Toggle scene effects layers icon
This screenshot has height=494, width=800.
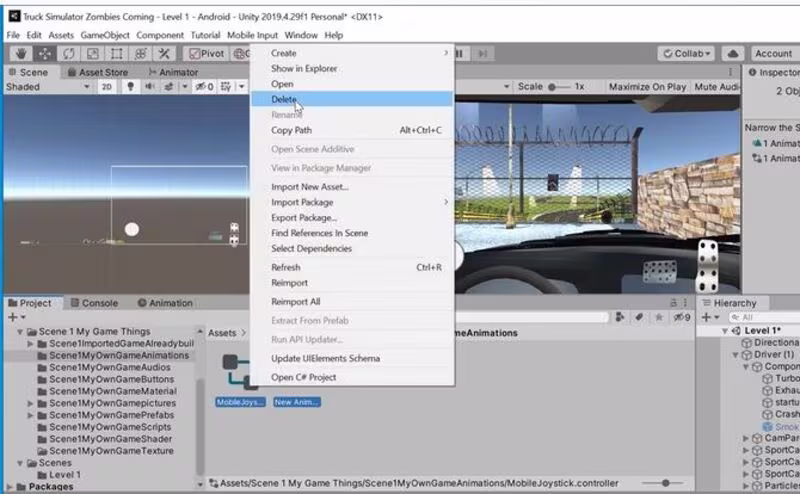pyautogui.click(x=168, y=87)
